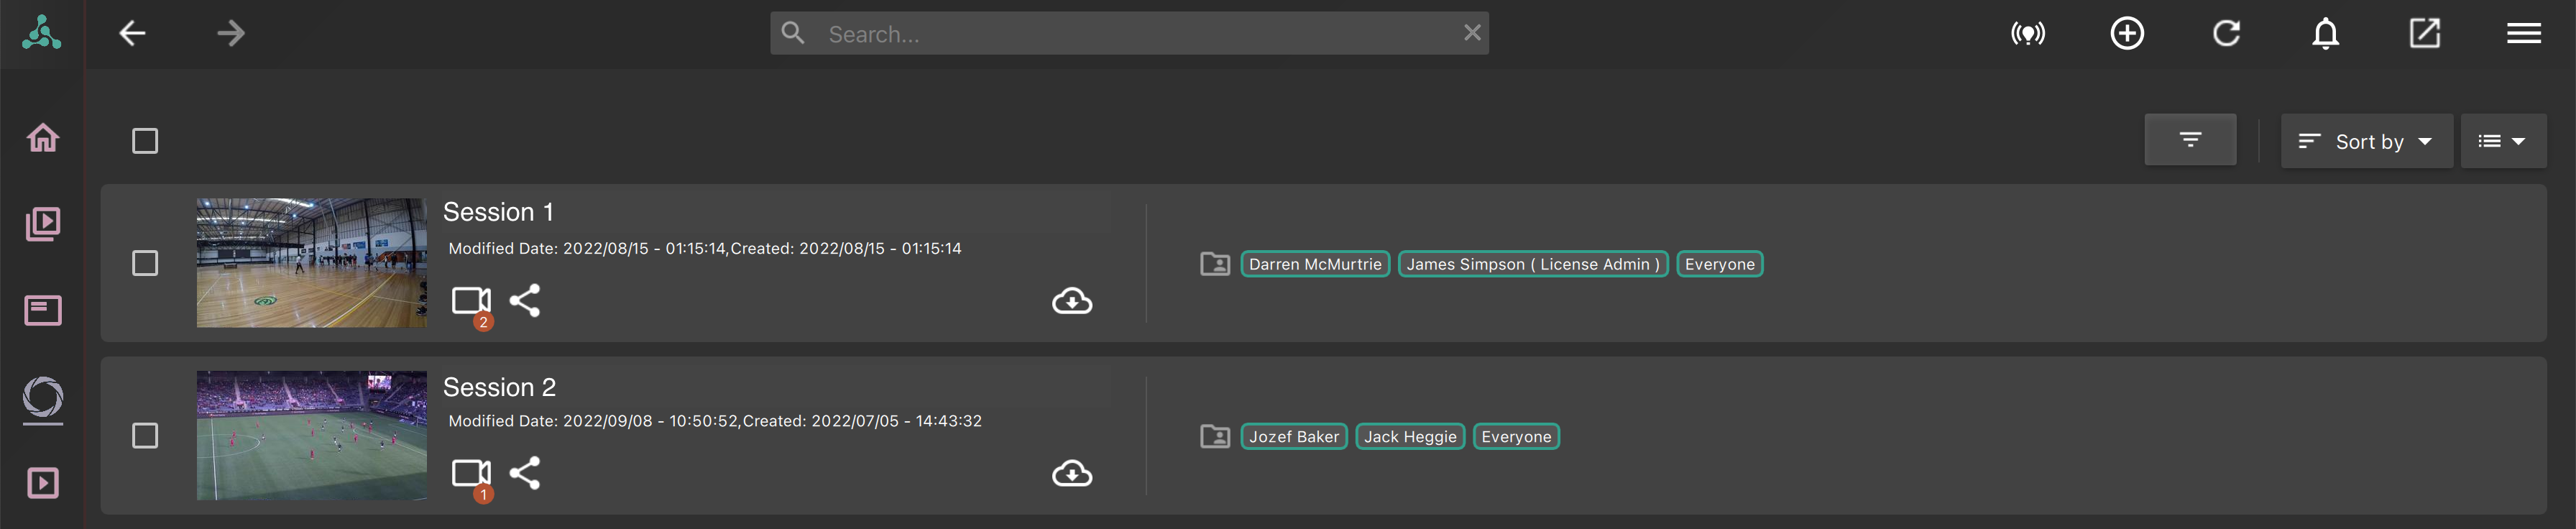
Task: Download Session 1 via cloud icon
Action: pos(1072,301)
